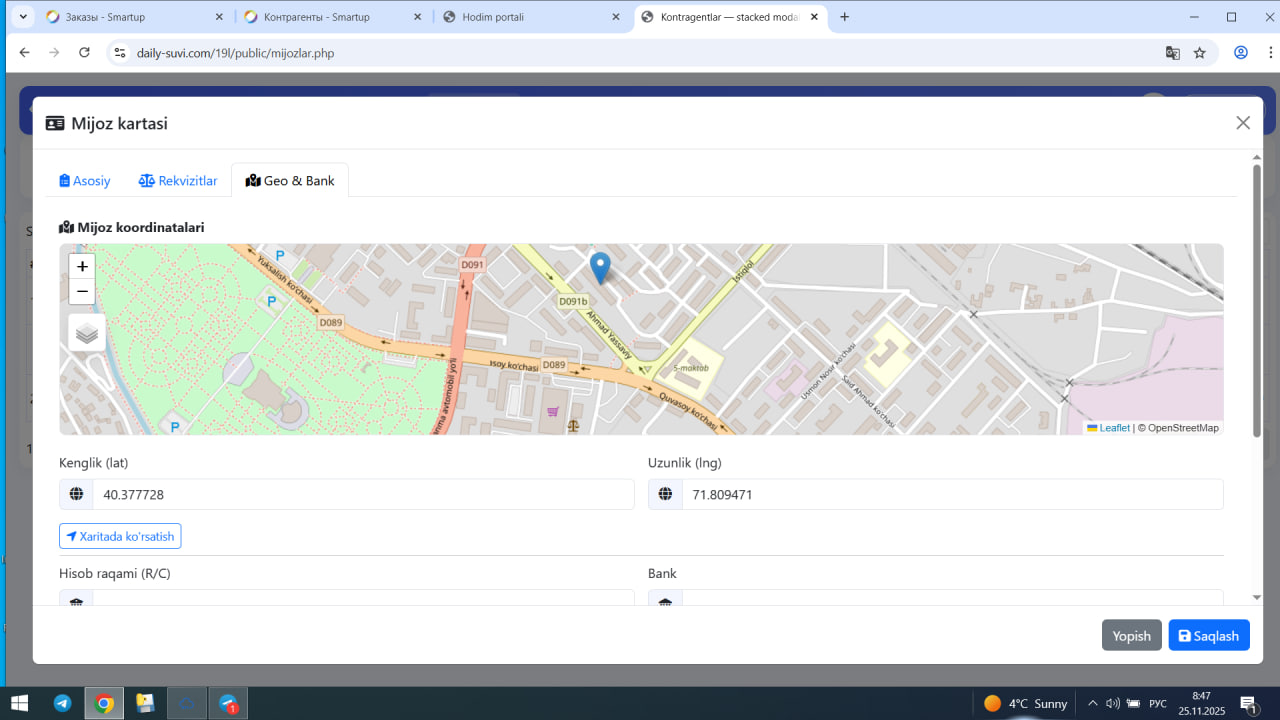1280x720 pixels.
Task: Reload the current page
Action: [x=84, y=53]
